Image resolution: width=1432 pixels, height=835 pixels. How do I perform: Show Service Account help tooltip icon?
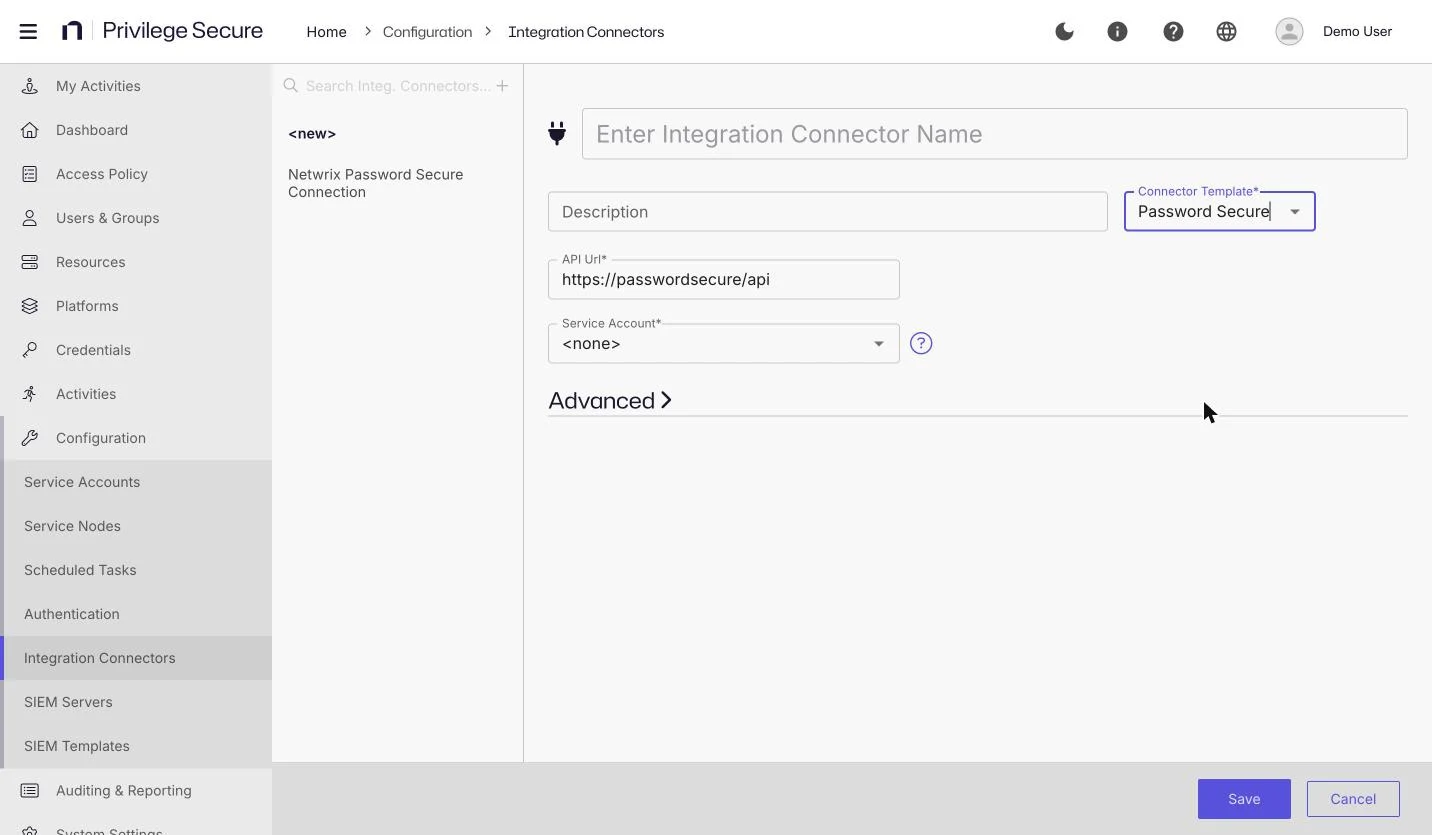click(x=921, y=344)
